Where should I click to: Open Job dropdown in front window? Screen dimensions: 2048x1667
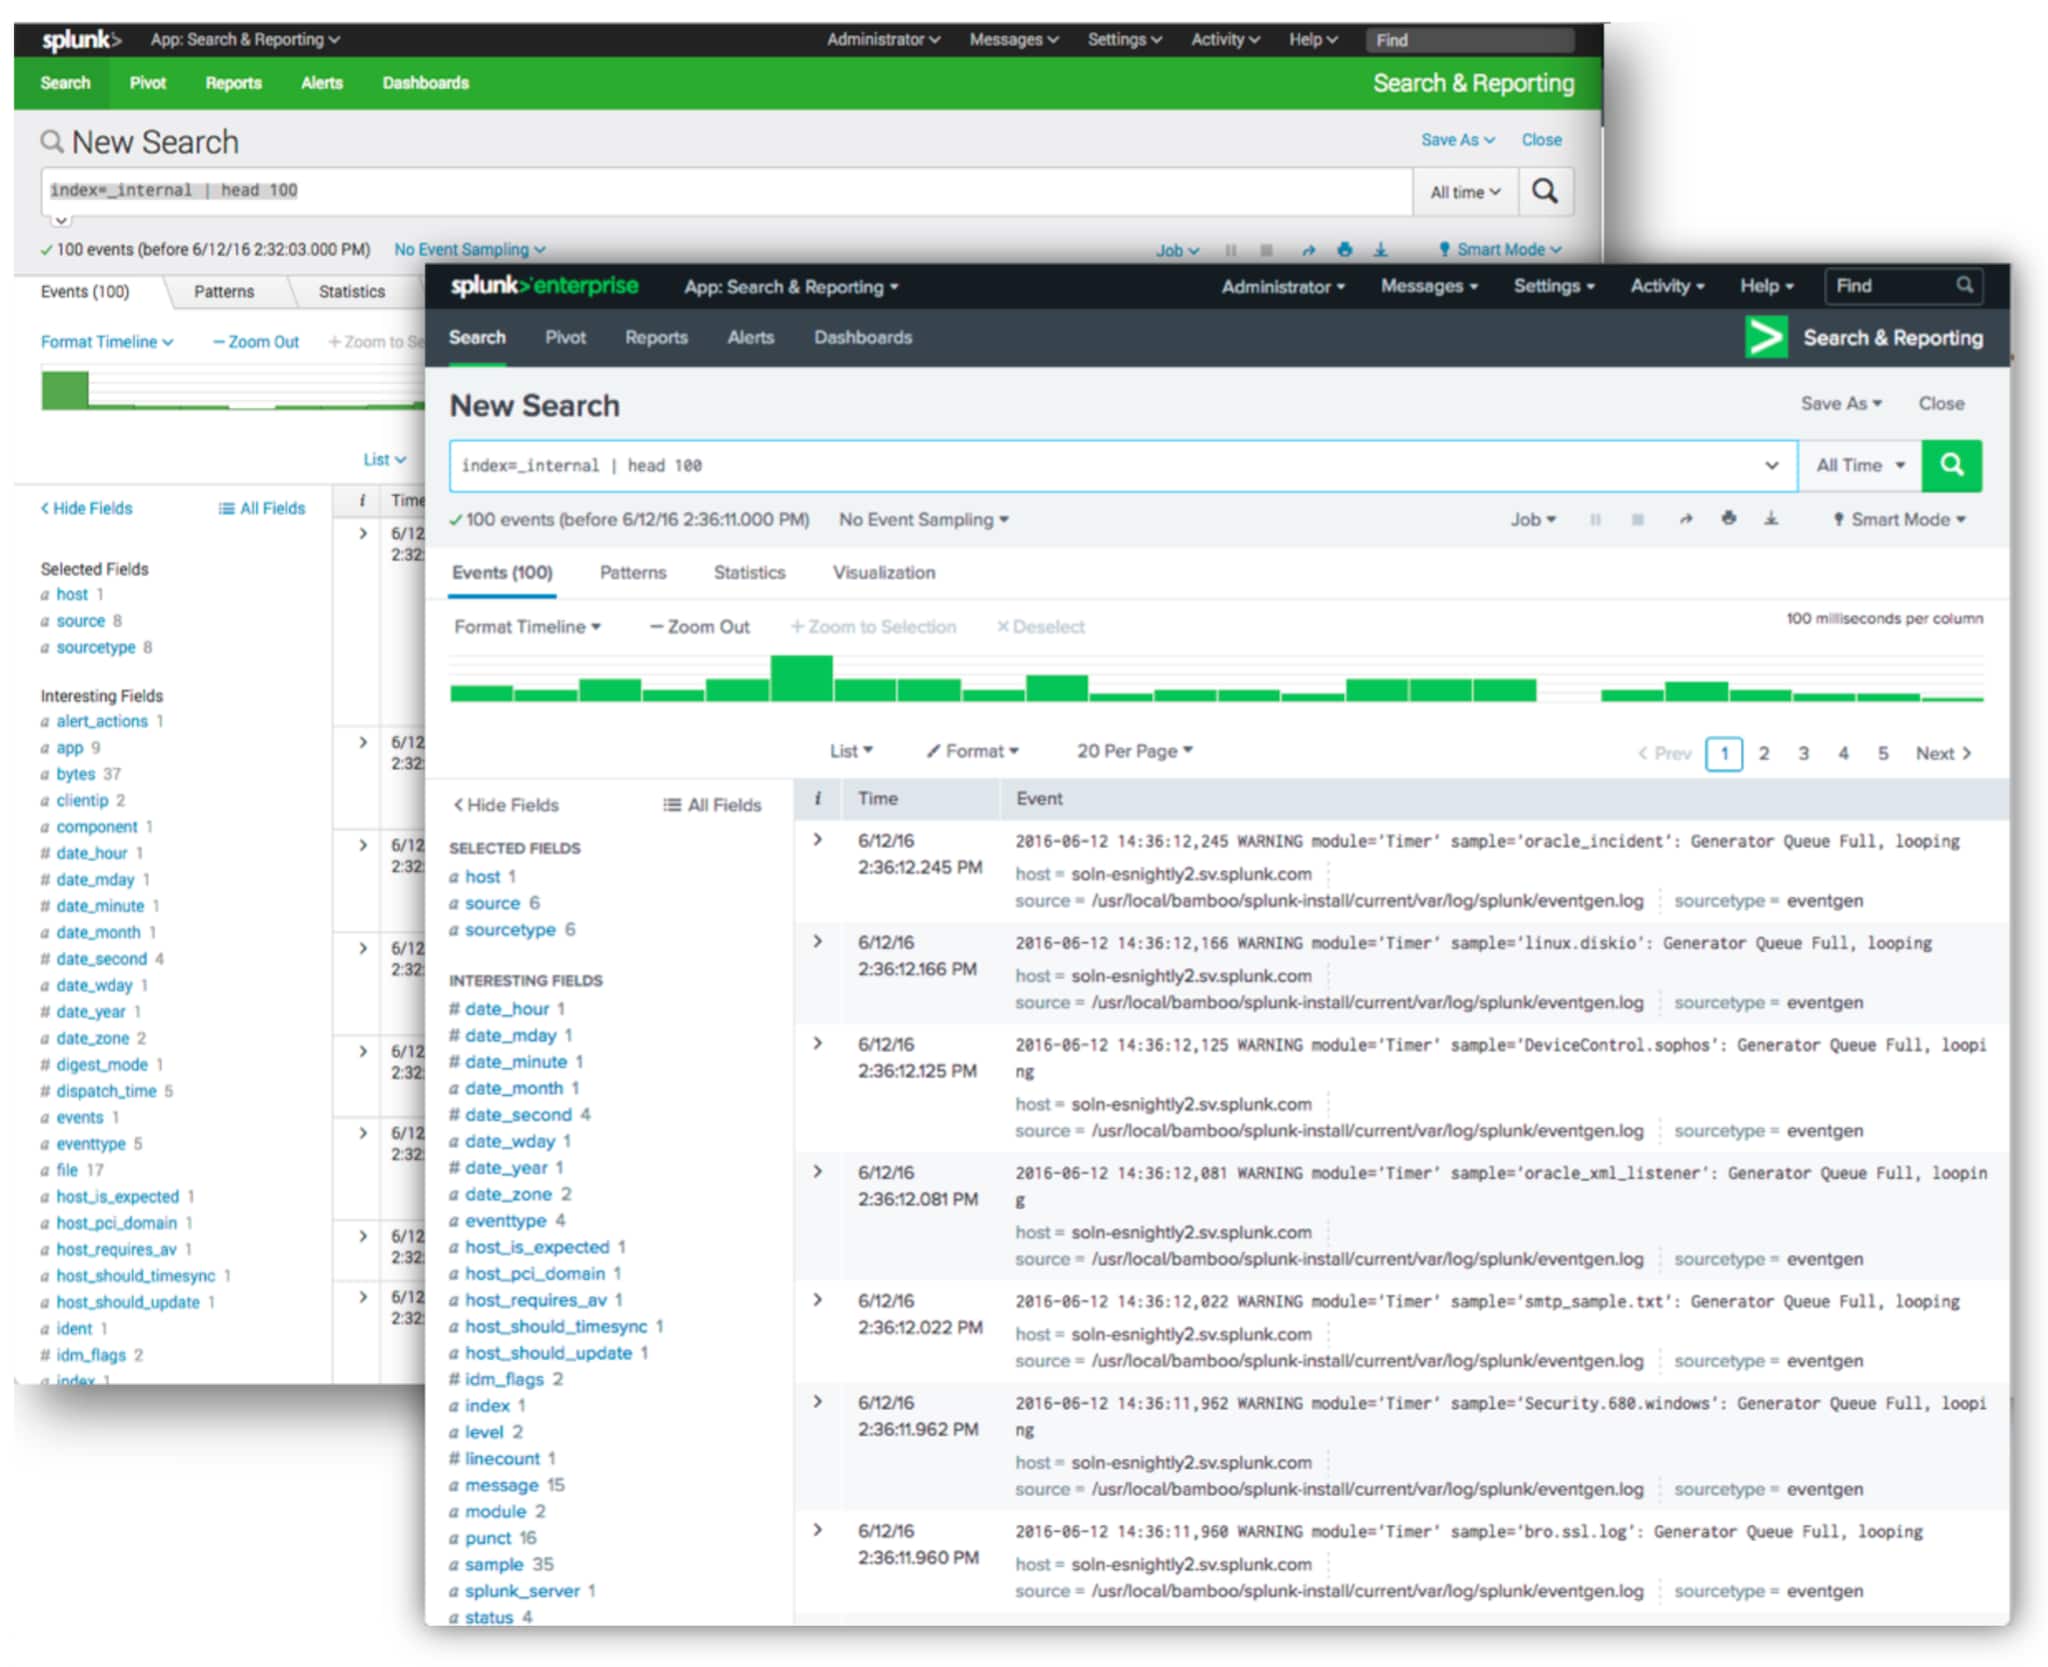(x=1532, y=519)
